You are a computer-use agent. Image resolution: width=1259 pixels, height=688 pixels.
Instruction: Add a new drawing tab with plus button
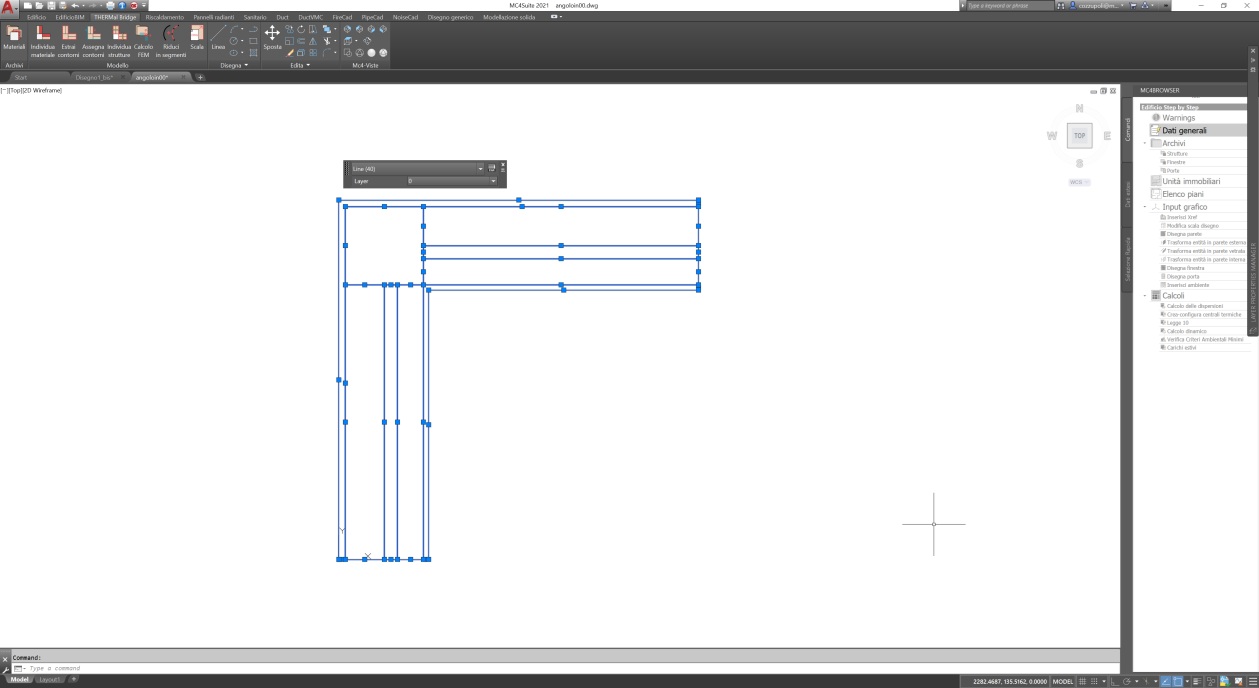(200, 77)
